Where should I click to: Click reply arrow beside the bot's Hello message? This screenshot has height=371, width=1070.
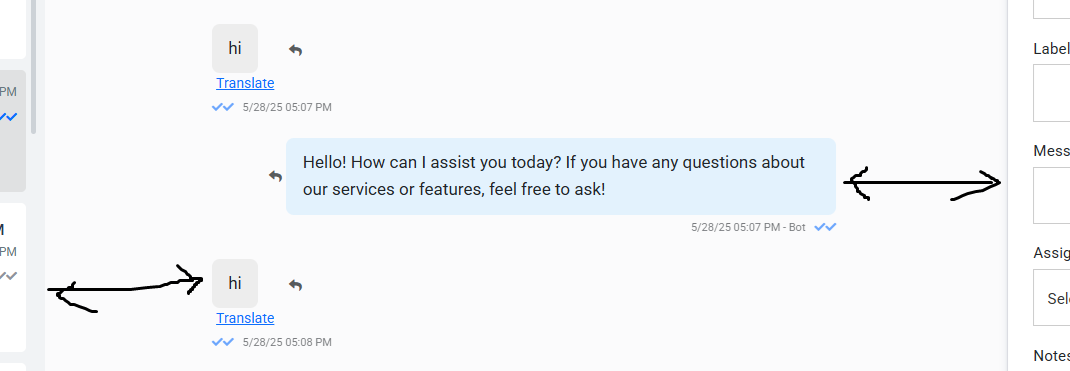[276, 176]
